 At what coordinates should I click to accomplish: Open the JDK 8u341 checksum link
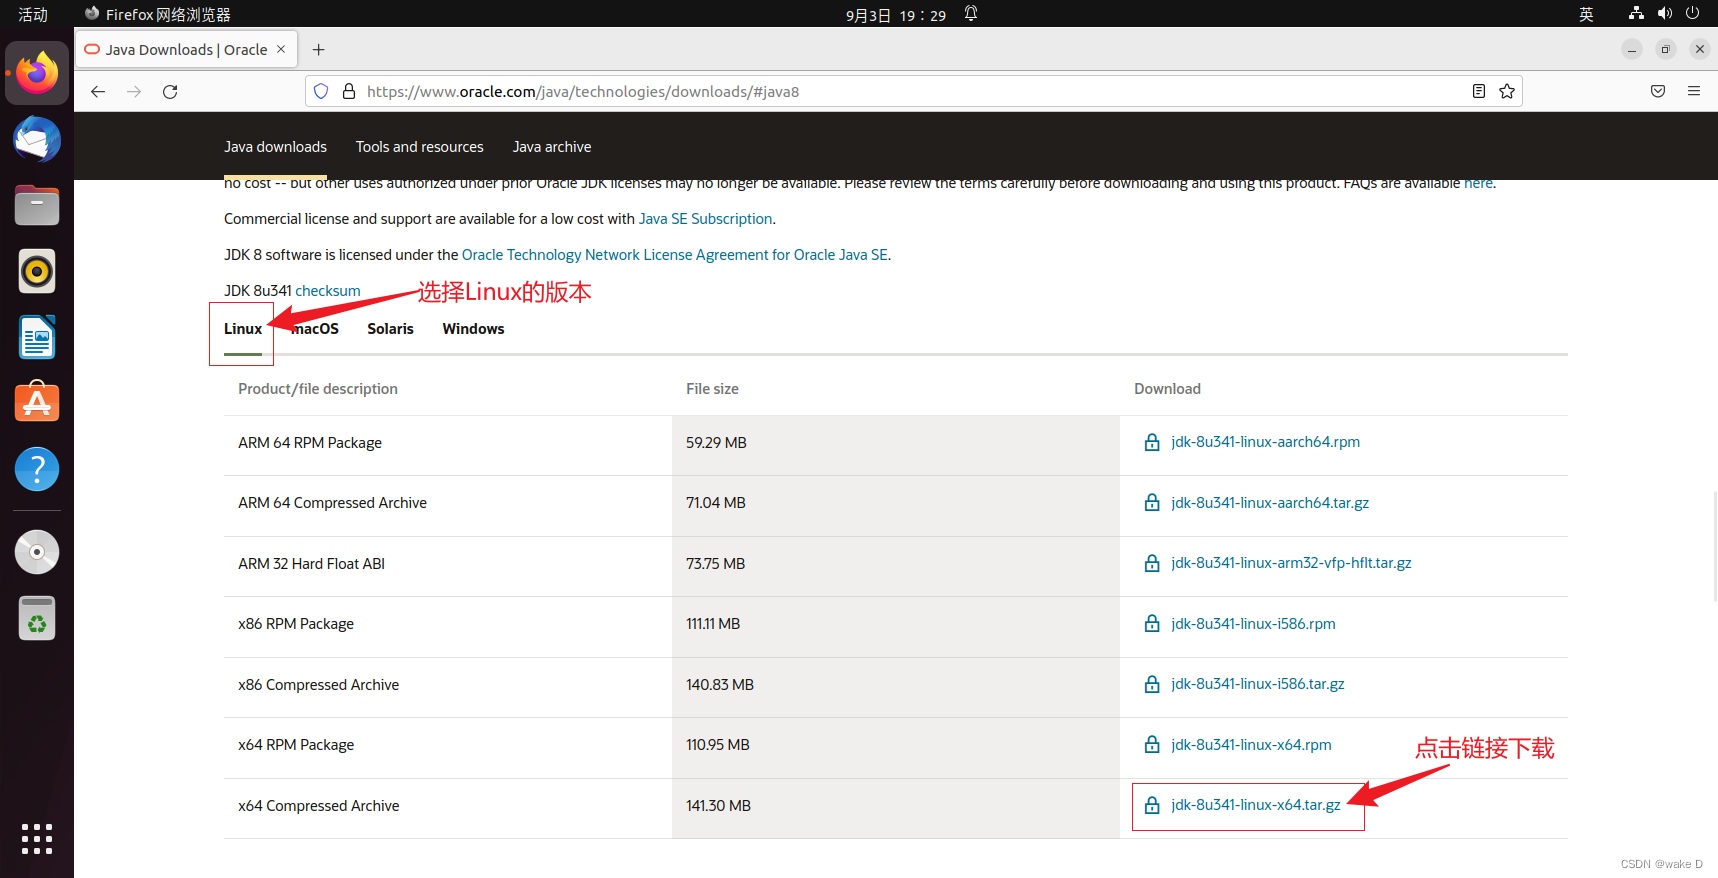(x=328, y=291)
